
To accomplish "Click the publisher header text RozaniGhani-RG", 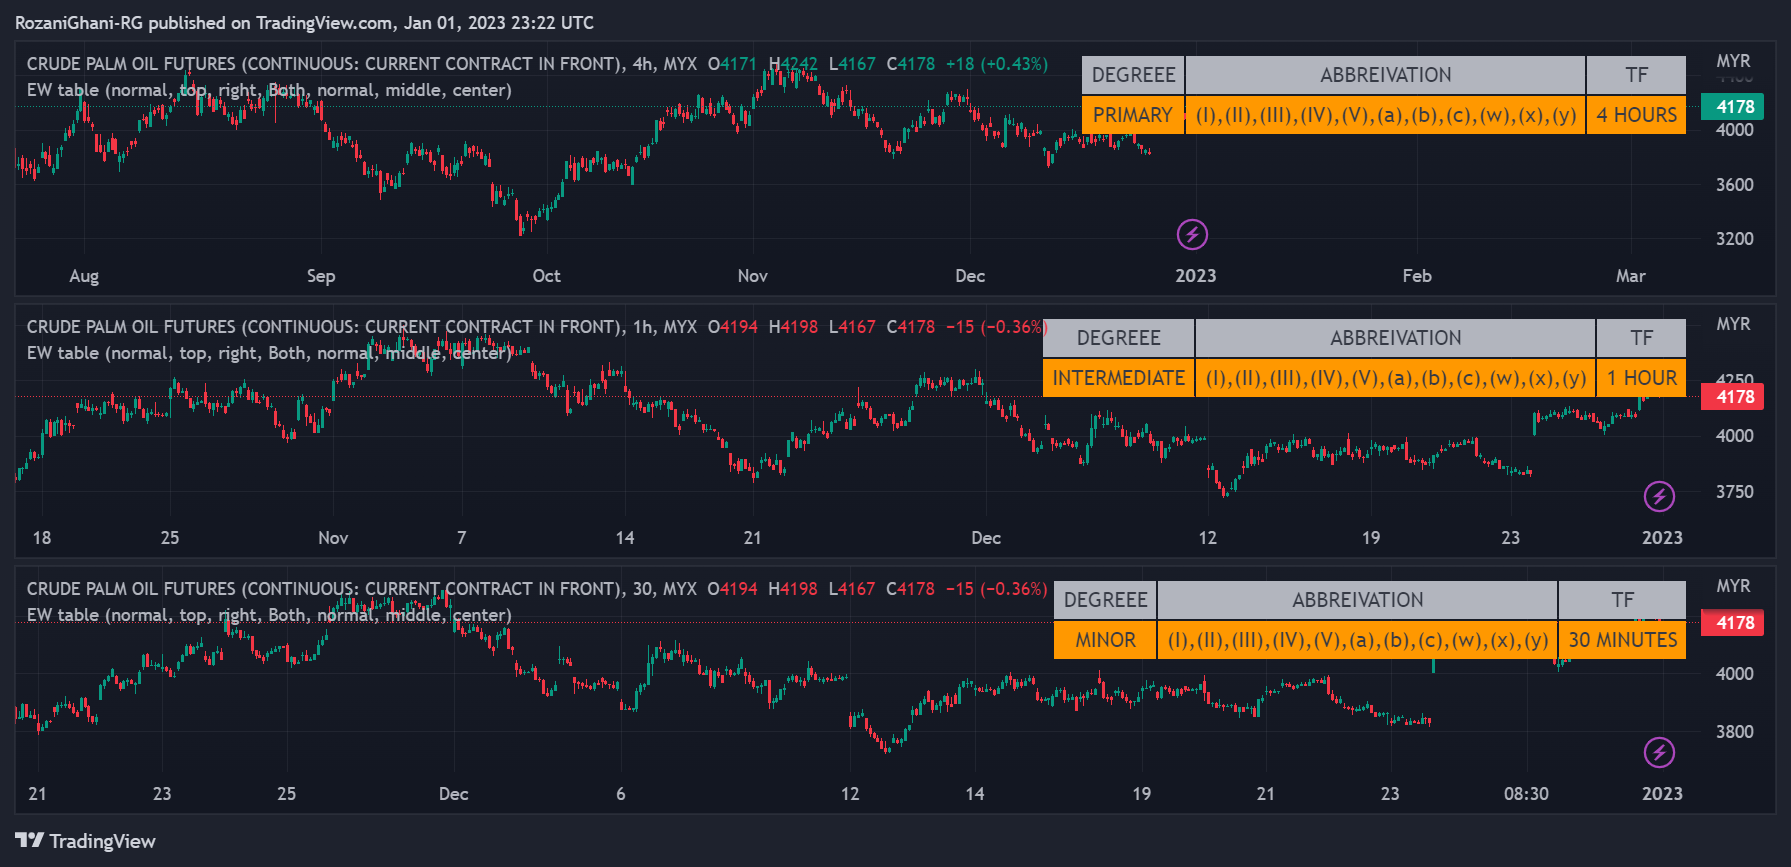I will pyautogui.click(x=79, y=22).
